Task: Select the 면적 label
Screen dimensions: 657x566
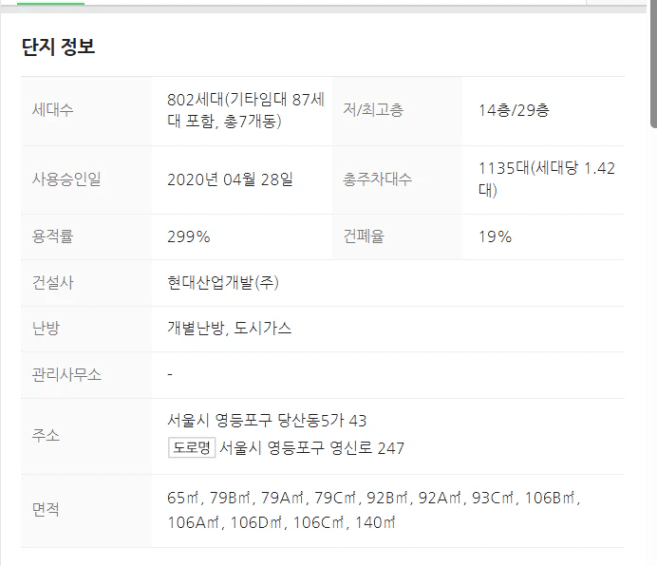Action: pyautogui.click(x=45, y=510)
